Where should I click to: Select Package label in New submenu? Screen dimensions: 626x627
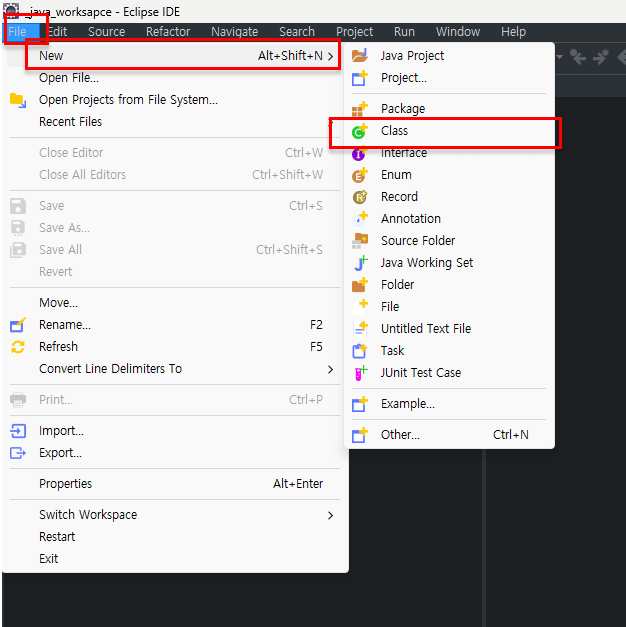pyautogui.click(x=403, y=109)
